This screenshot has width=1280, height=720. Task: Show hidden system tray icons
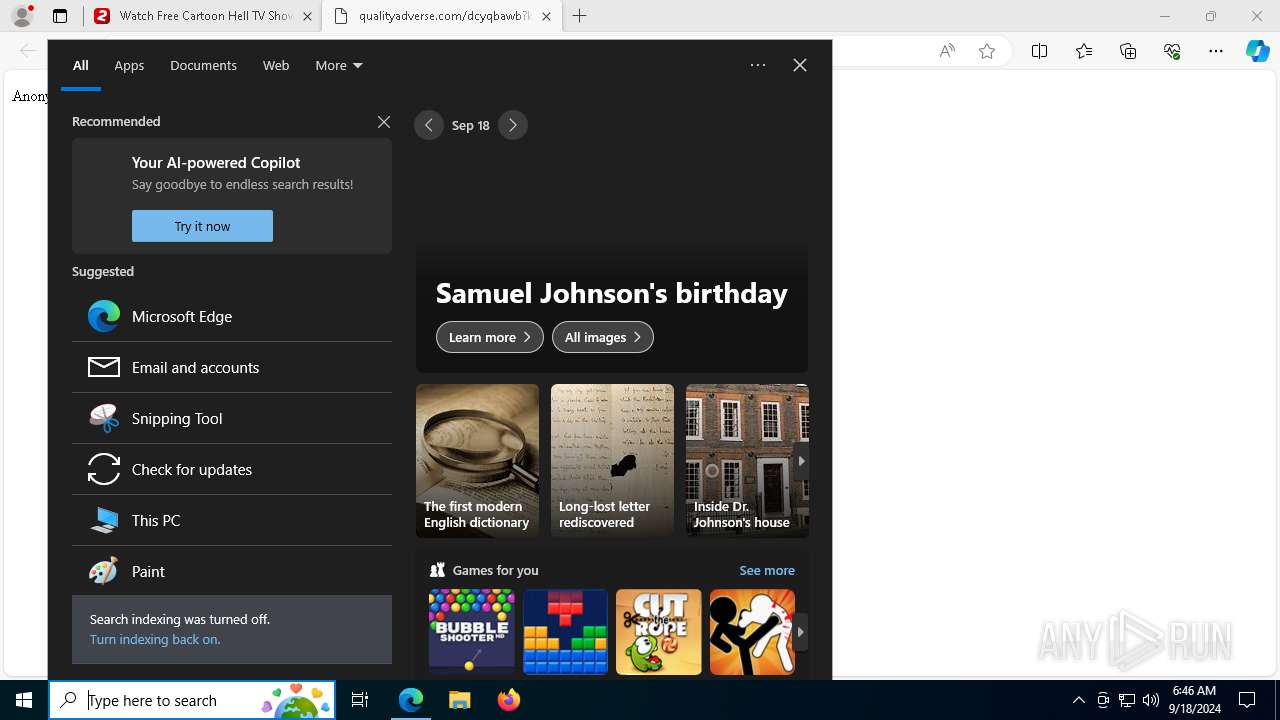click(1078, 700)
